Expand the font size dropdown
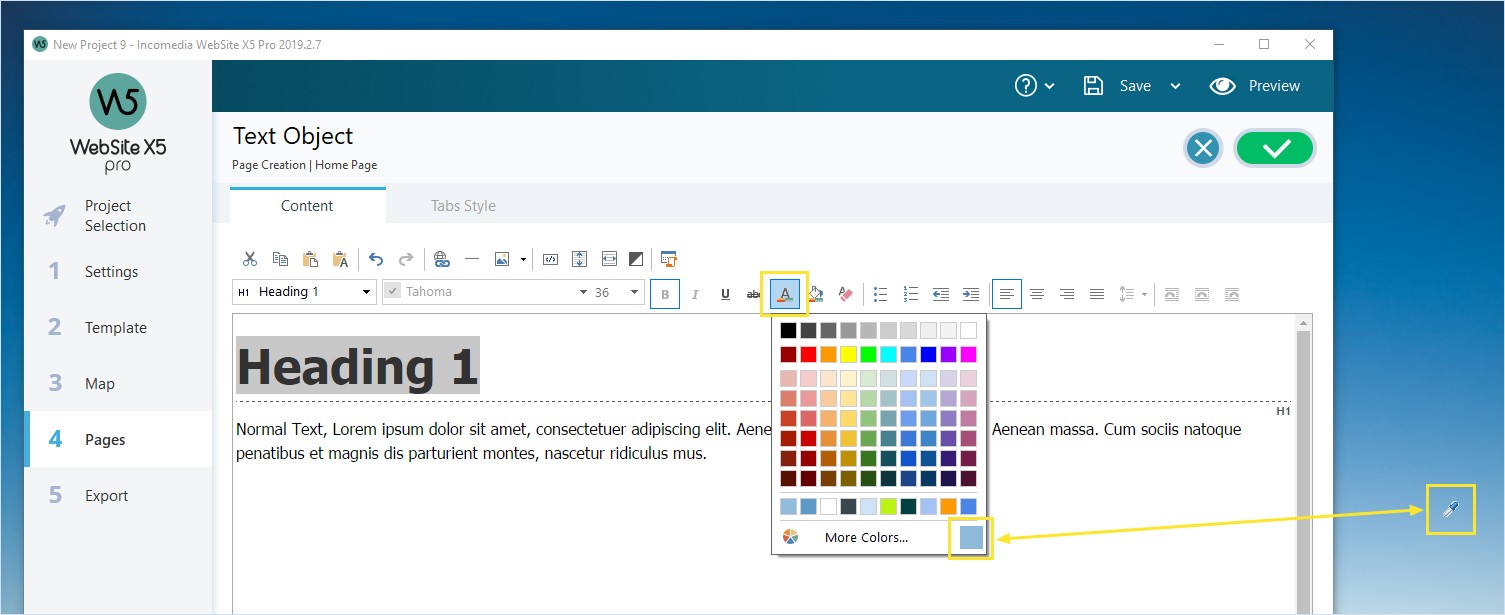 [x=634, y=291]
